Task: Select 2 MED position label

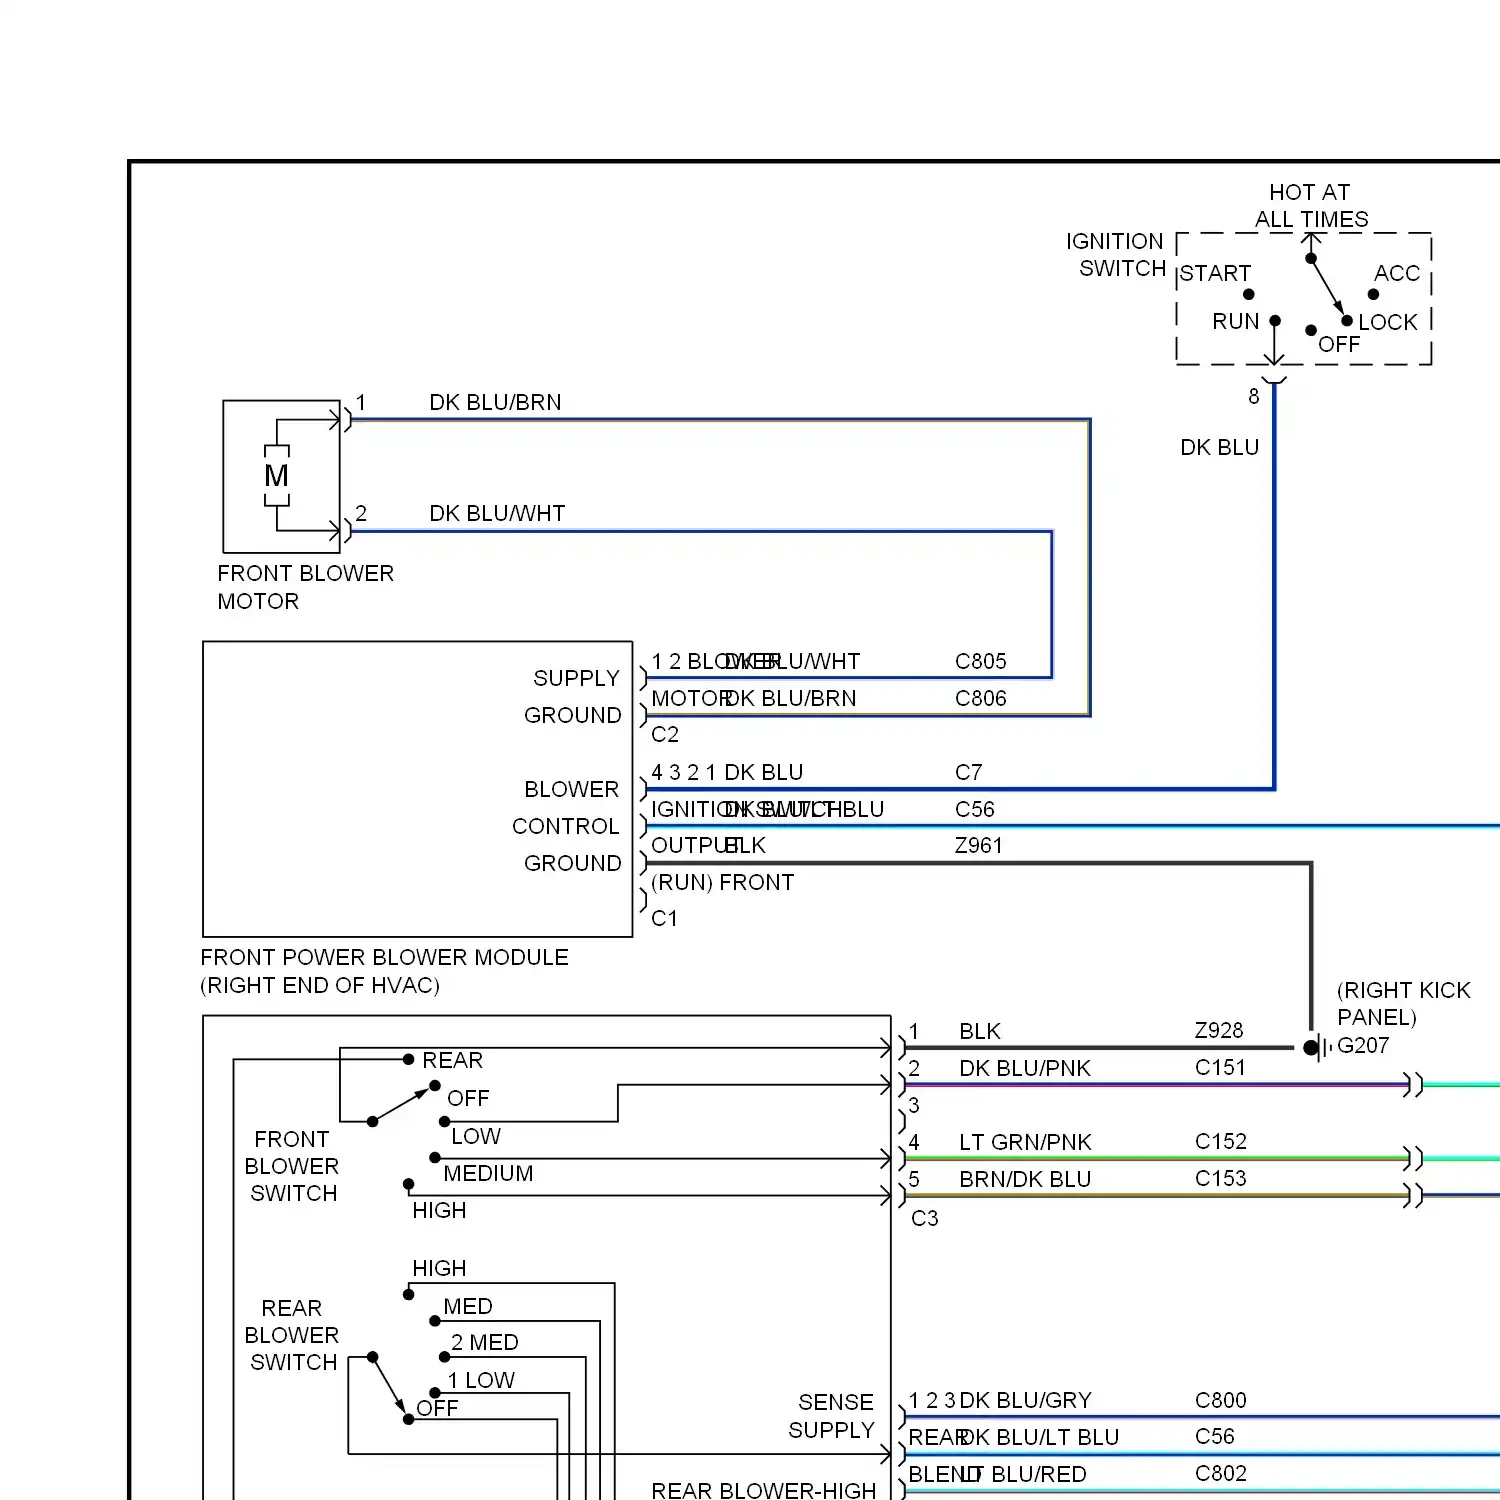Action: [x=485, y=1343]
